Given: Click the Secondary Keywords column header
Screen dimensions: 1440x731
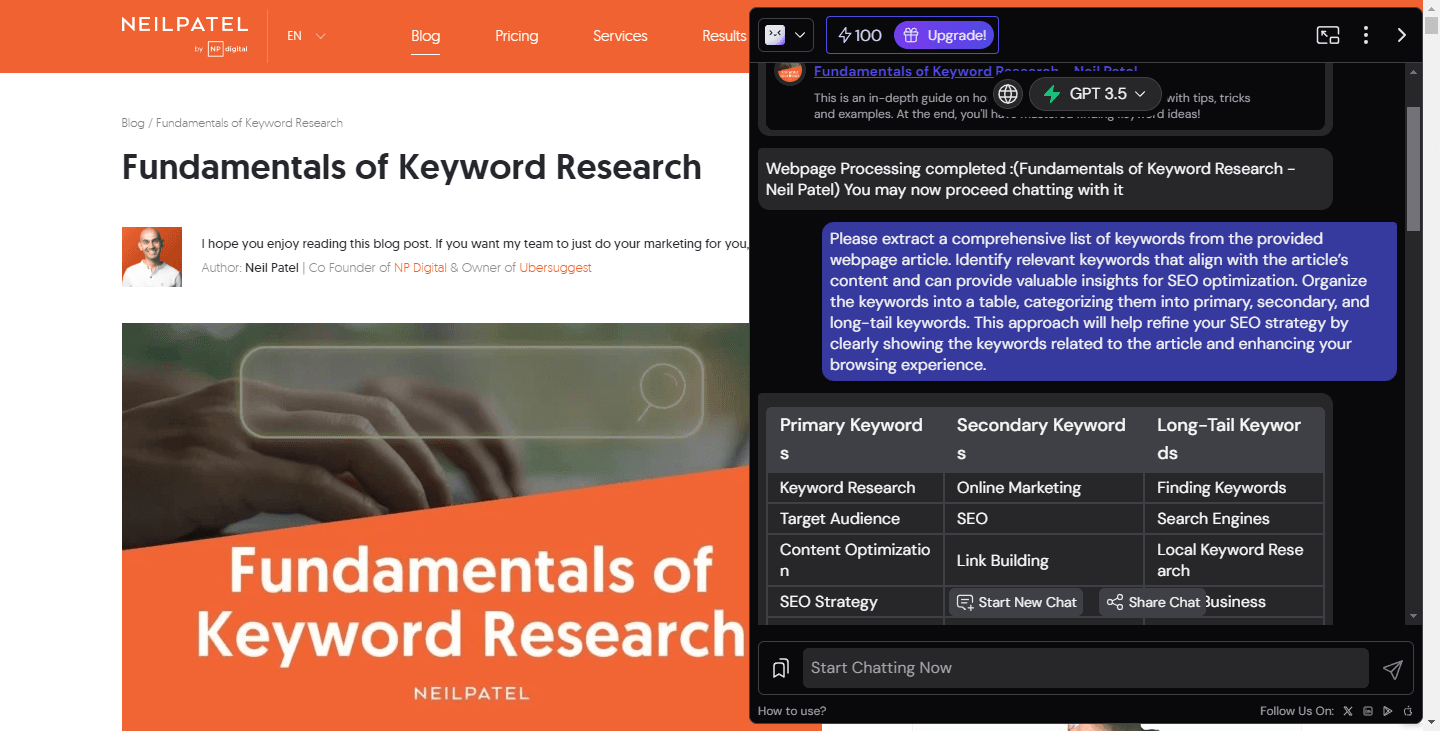Looking at the screenshot, I should point(1044,439).
